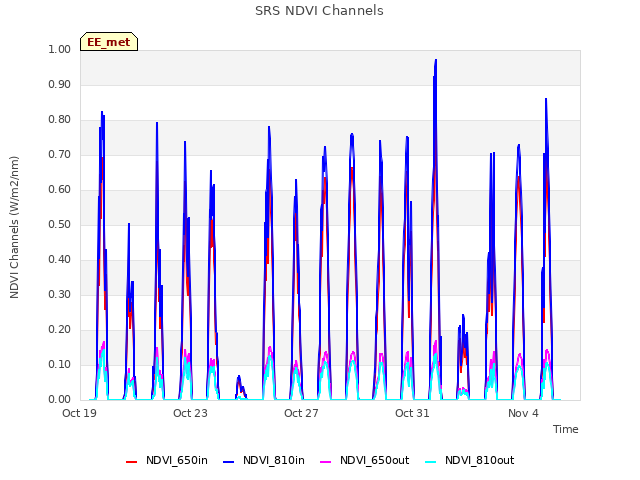Select the NDVI_650out legend label

(374, 460)
